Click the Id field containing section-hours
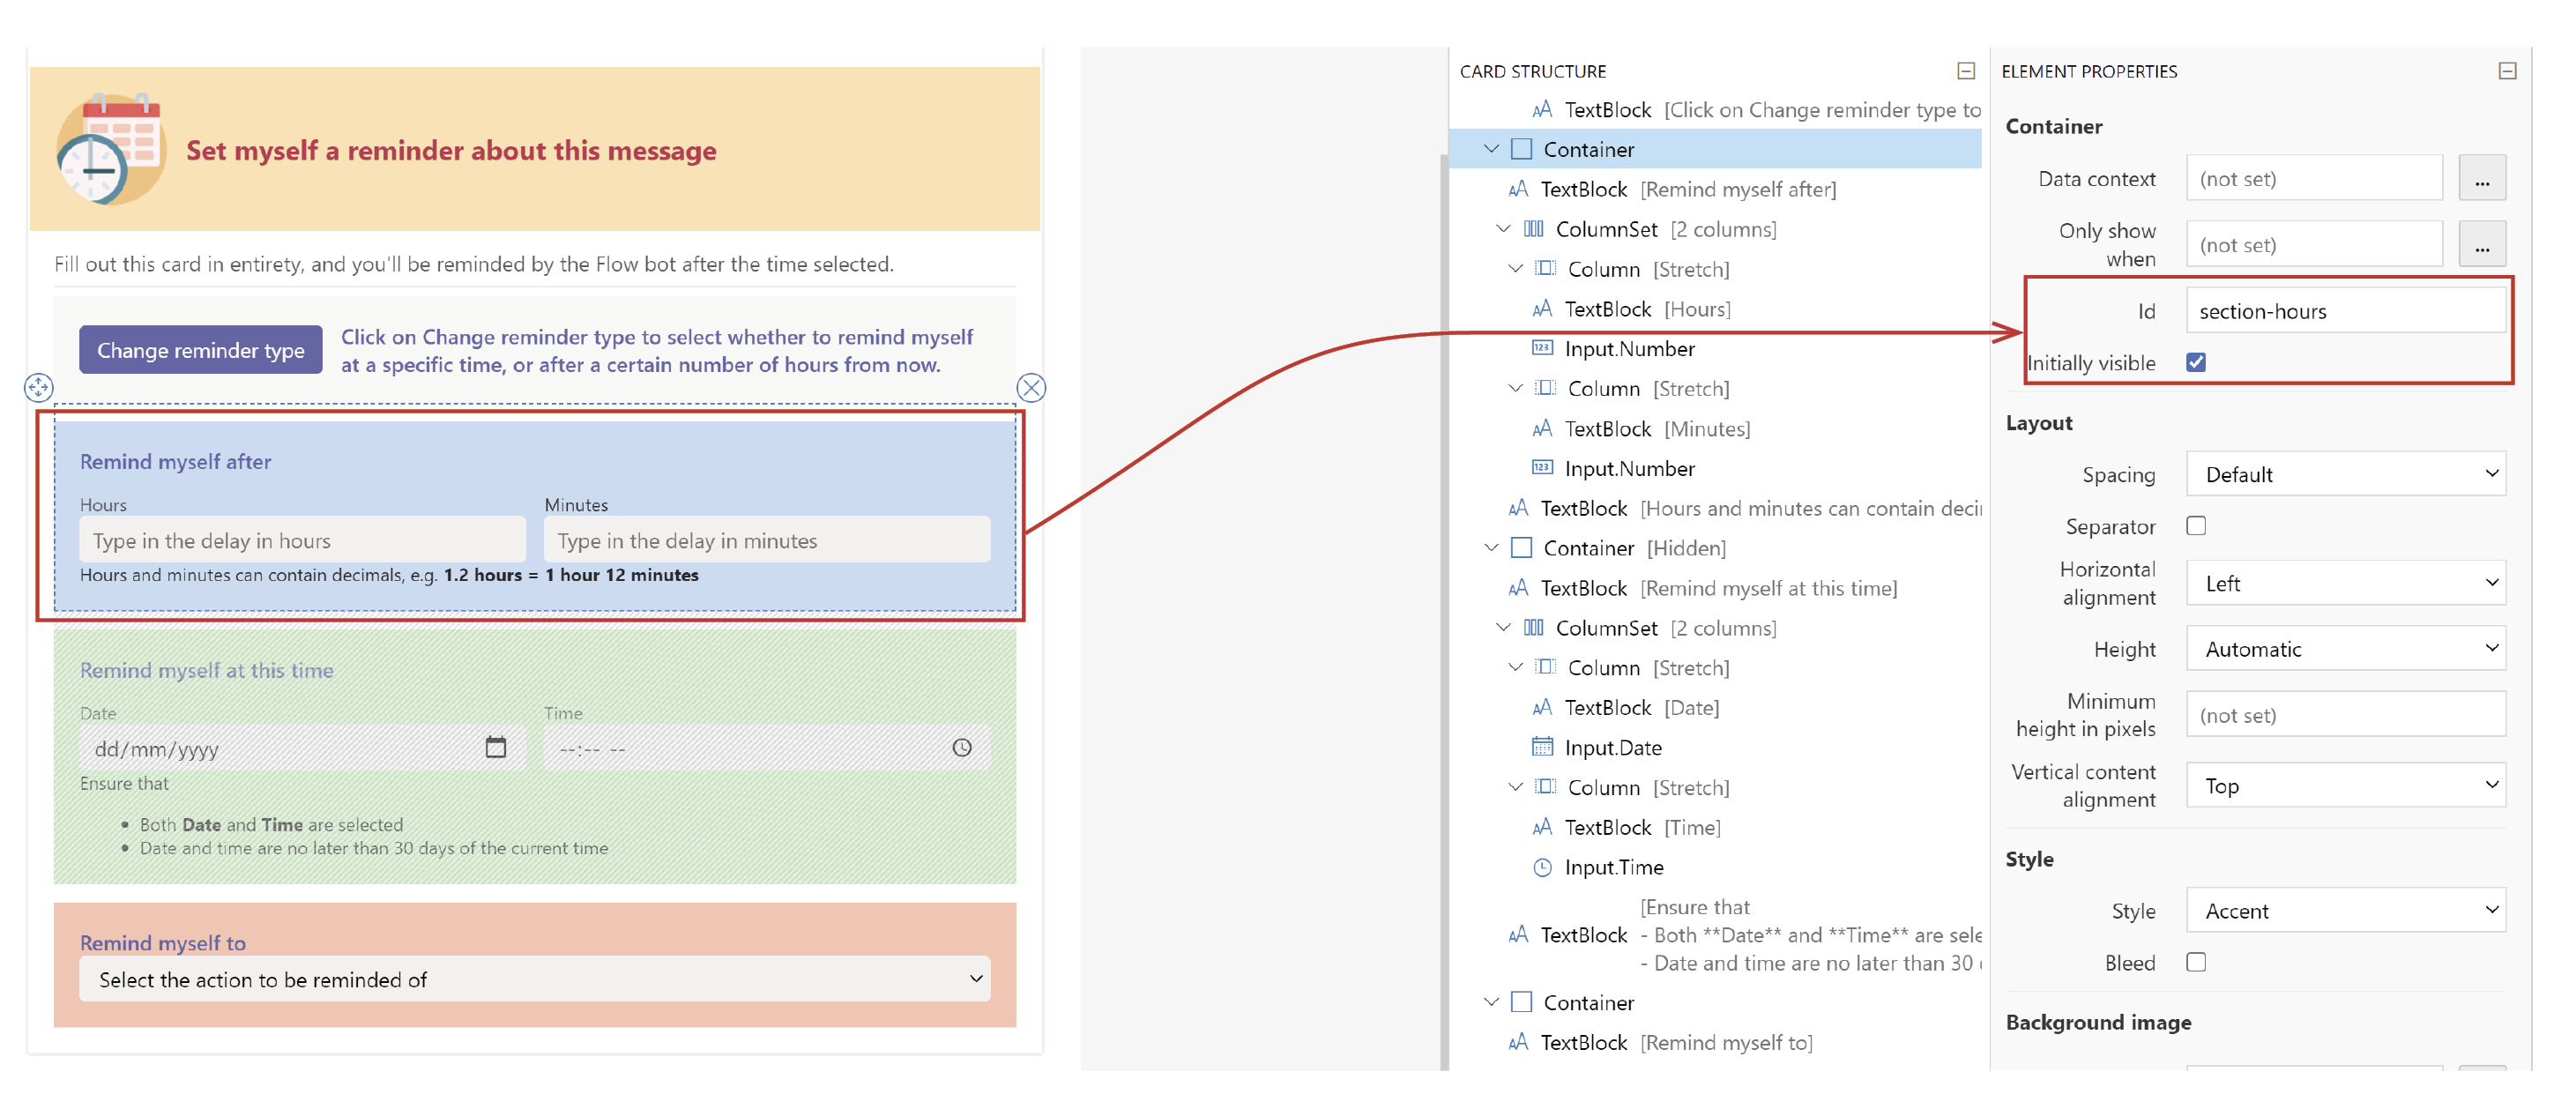Image resolution: width=2576 pixels, height=1109 pixels. pos(2345,311)
